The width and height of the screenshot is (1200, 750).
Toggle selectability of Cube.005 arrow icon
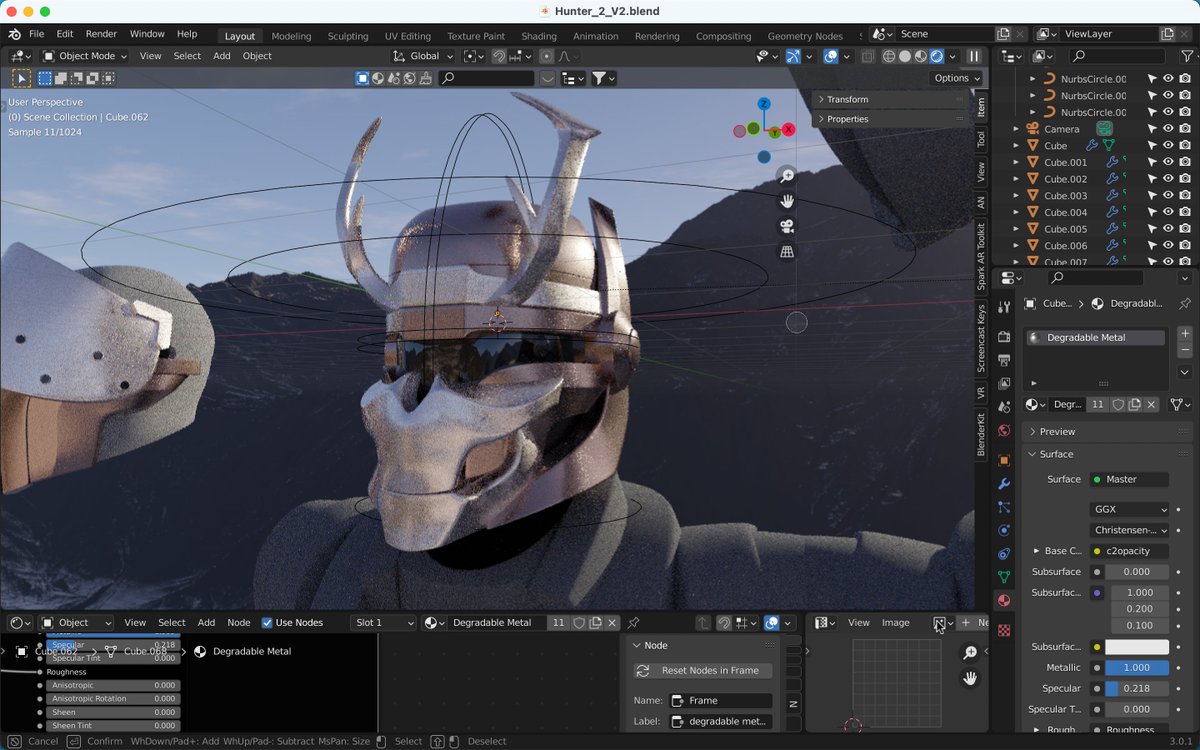(1151, 229)
